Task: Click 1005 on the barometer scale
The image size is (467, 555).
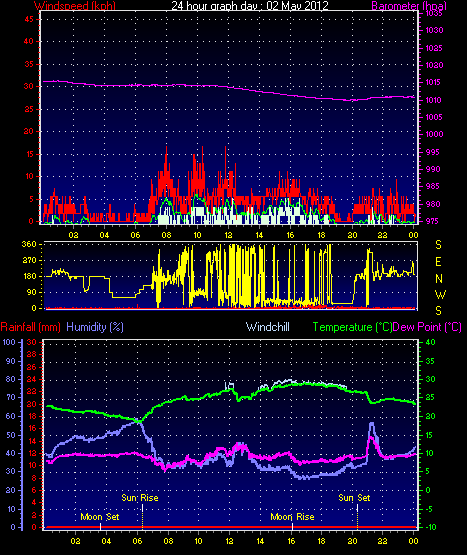Action: (x=434, y=117)
